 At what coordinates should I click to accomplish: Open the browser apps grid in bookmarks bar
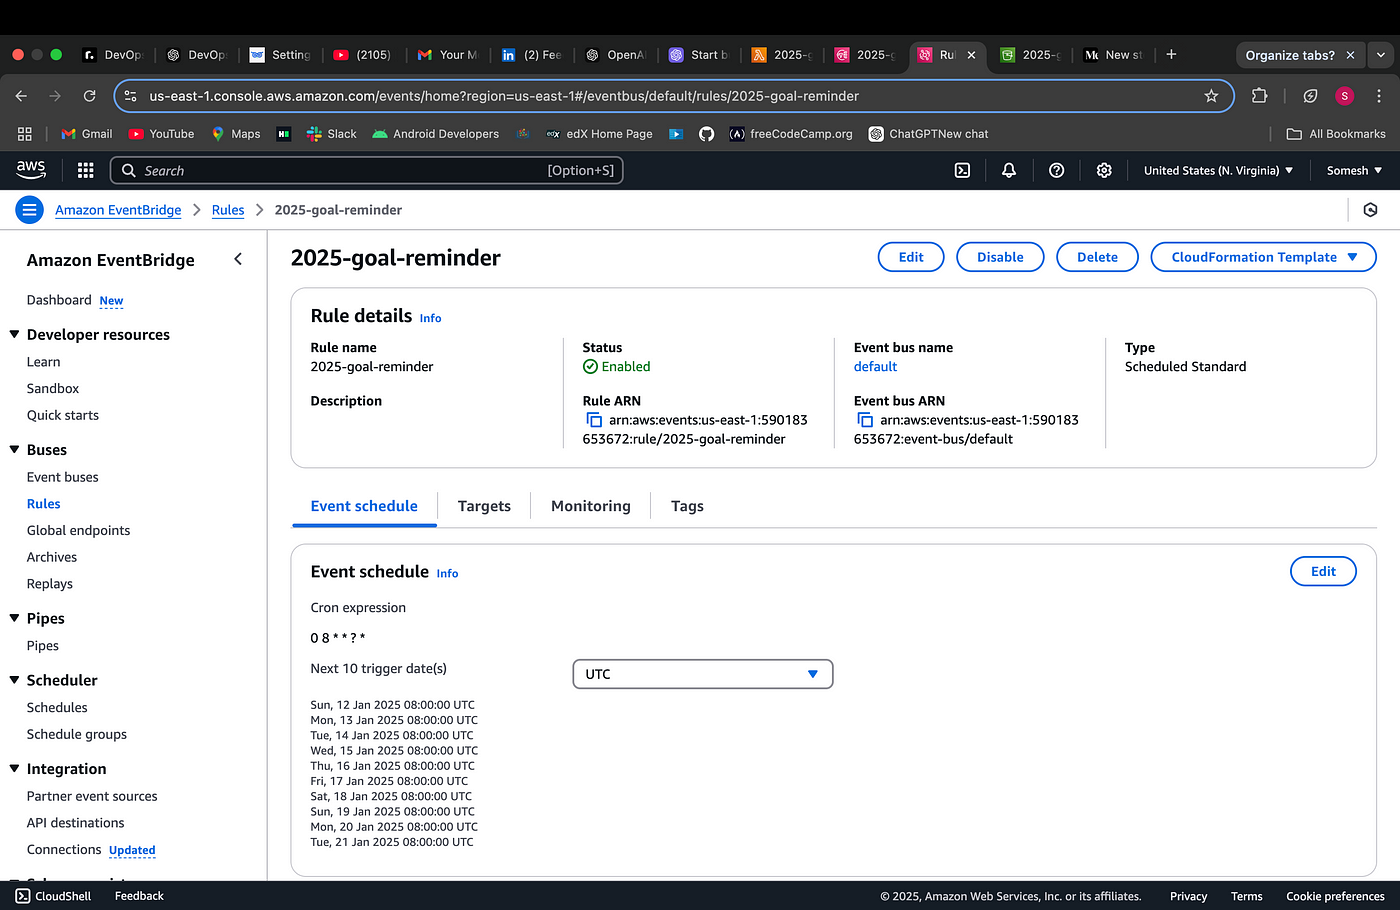(25, 134)
